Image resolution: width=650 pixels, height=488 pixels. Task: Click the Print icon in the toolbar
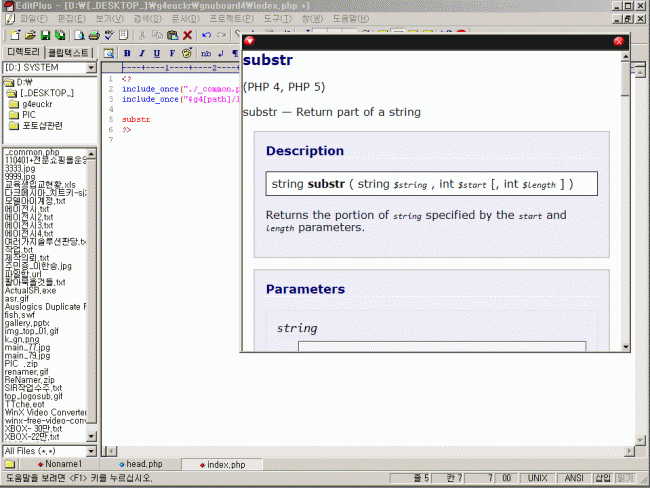point(92,35)
